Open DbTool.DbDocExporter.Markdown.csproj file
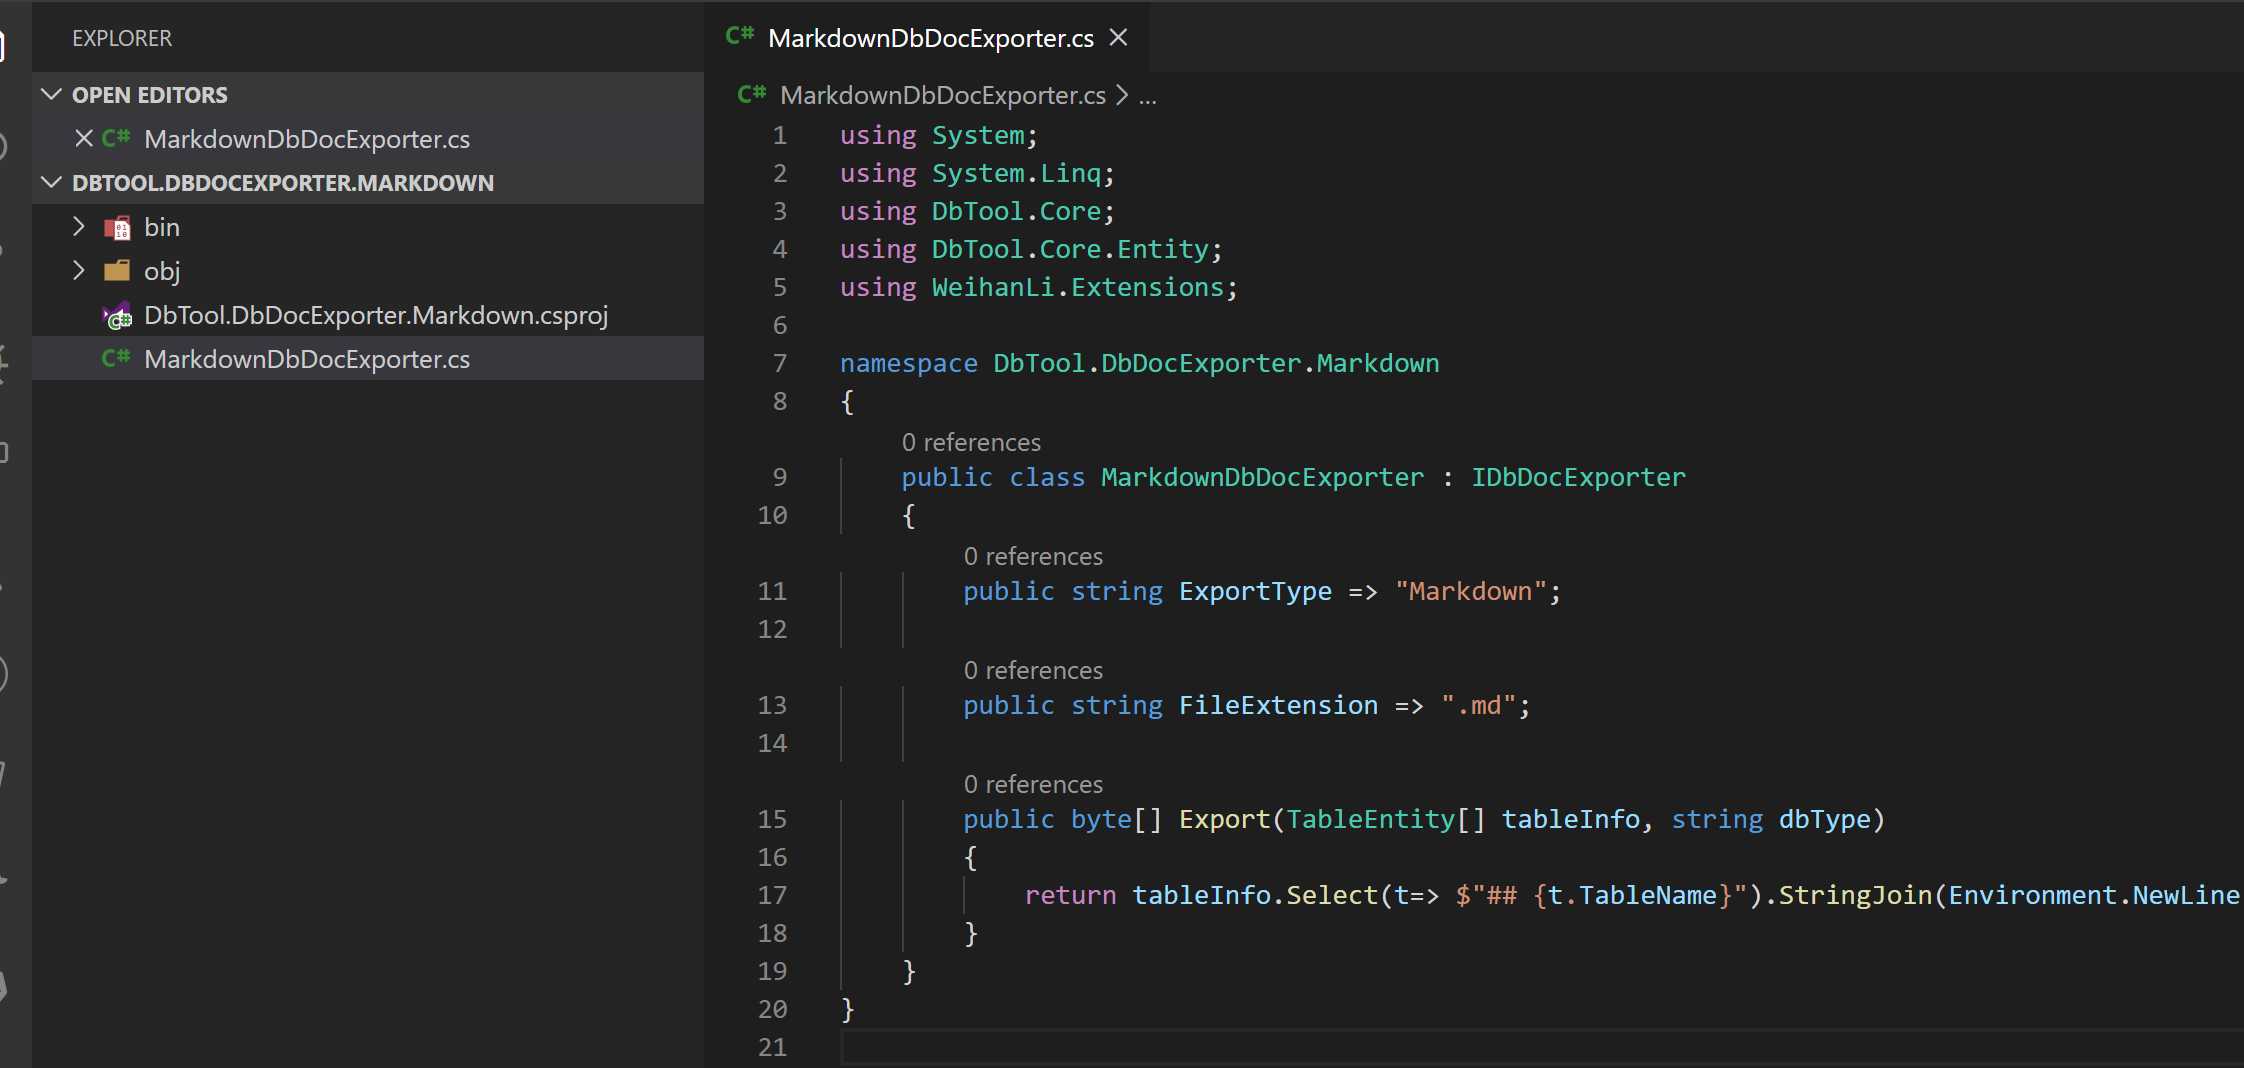Viewport: 2244px width, 1068px height. 376,315
